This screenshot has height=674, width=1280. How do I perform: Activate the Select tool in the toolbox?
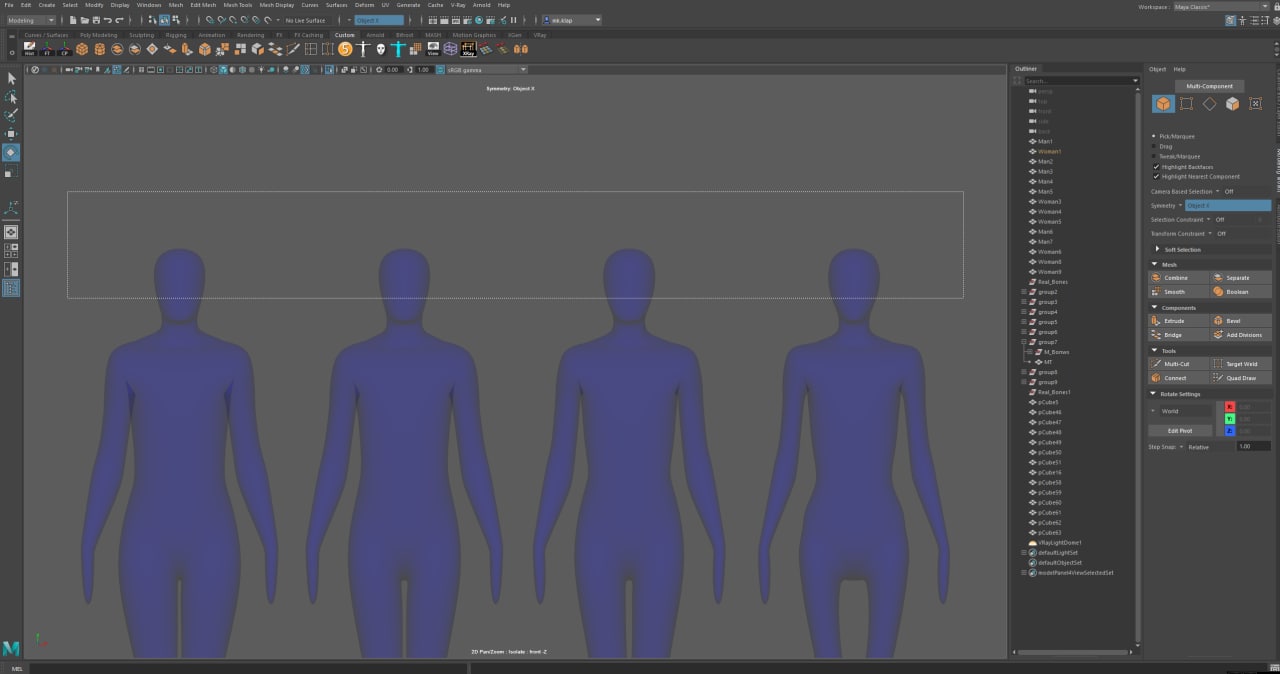tap(11, 78)
